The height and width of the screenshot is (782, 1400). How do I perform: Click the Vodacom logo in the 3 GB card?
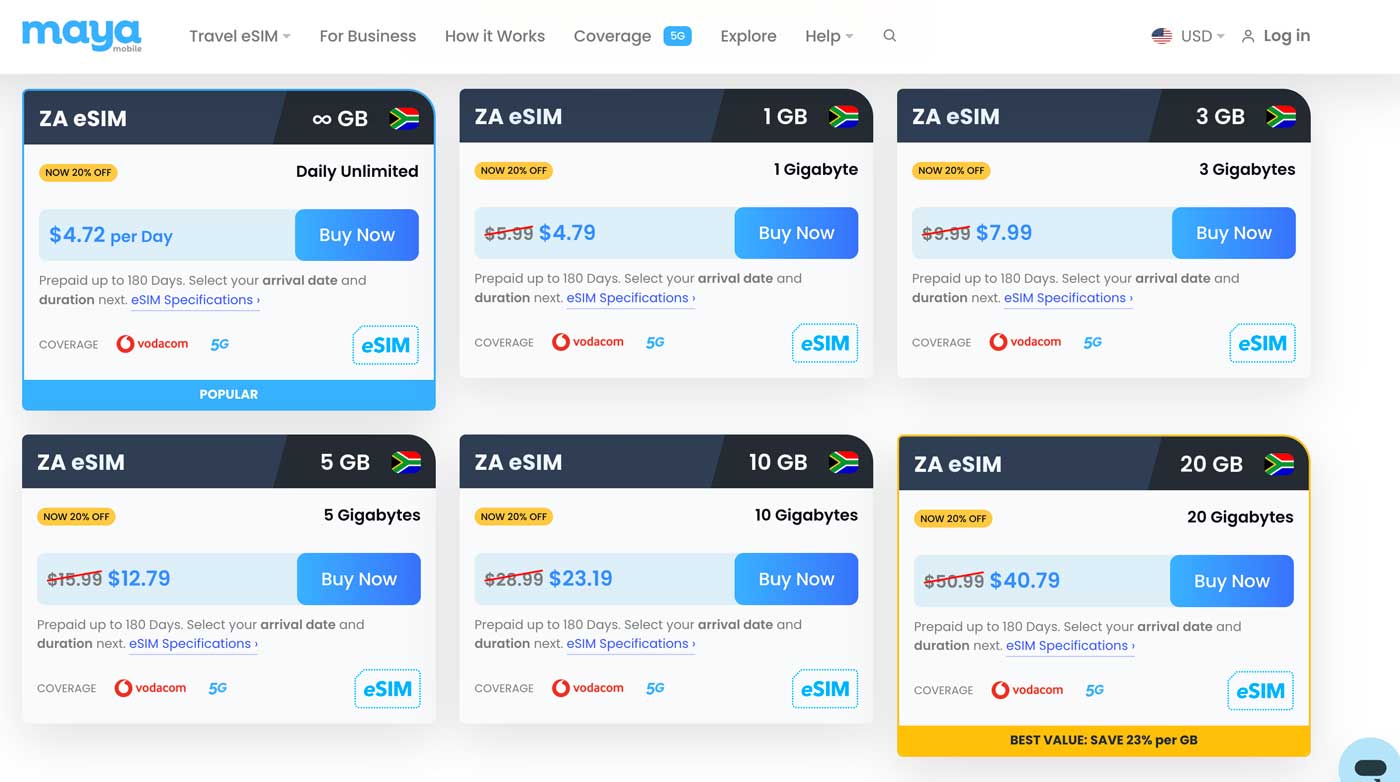(1025, 342)
